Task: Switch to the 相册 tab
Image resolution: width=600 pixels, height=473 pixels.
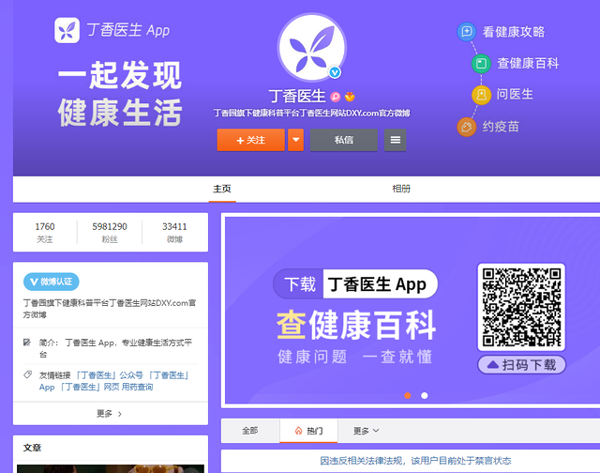Action: (401, 189)
